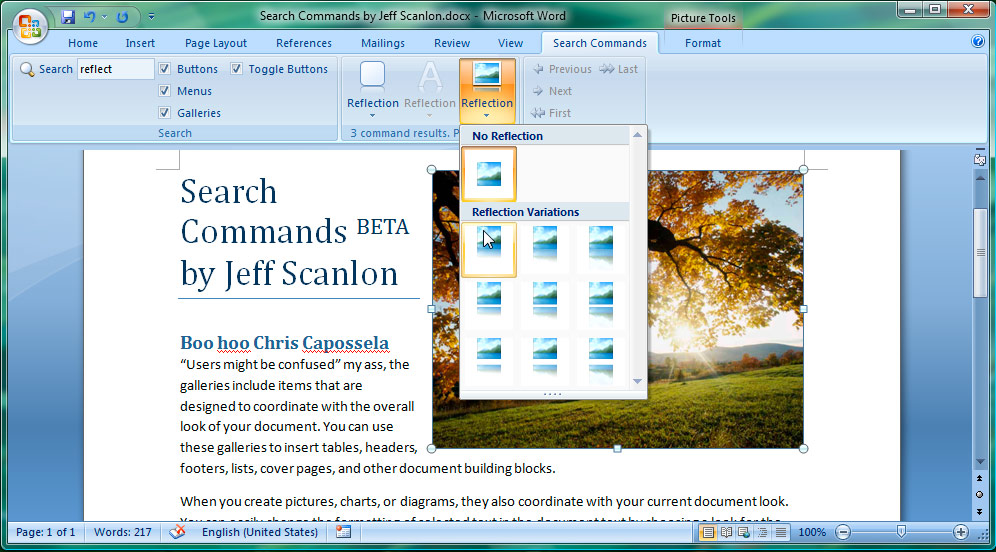Click the macro recording status icon
Image resolution: width=996 pixels, height=552 pixels.
(343, 532)
